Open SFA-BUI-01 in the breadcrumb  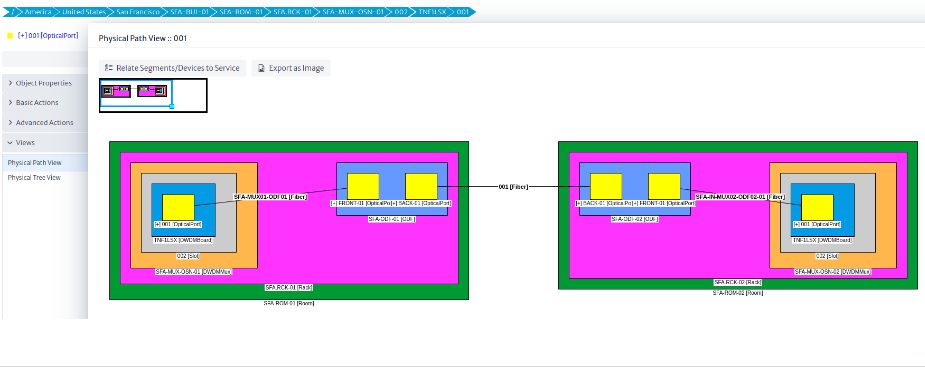tap(189, 12)
